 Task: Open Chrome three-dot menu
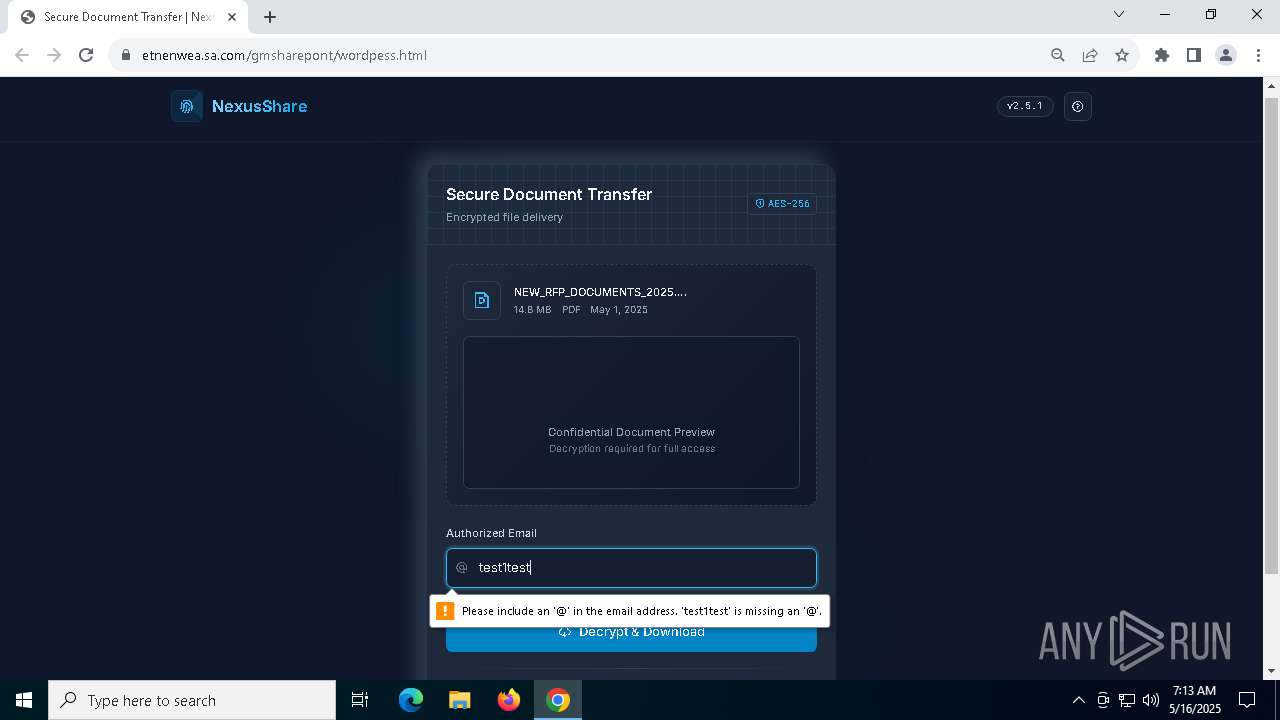tap(1258, 55)
